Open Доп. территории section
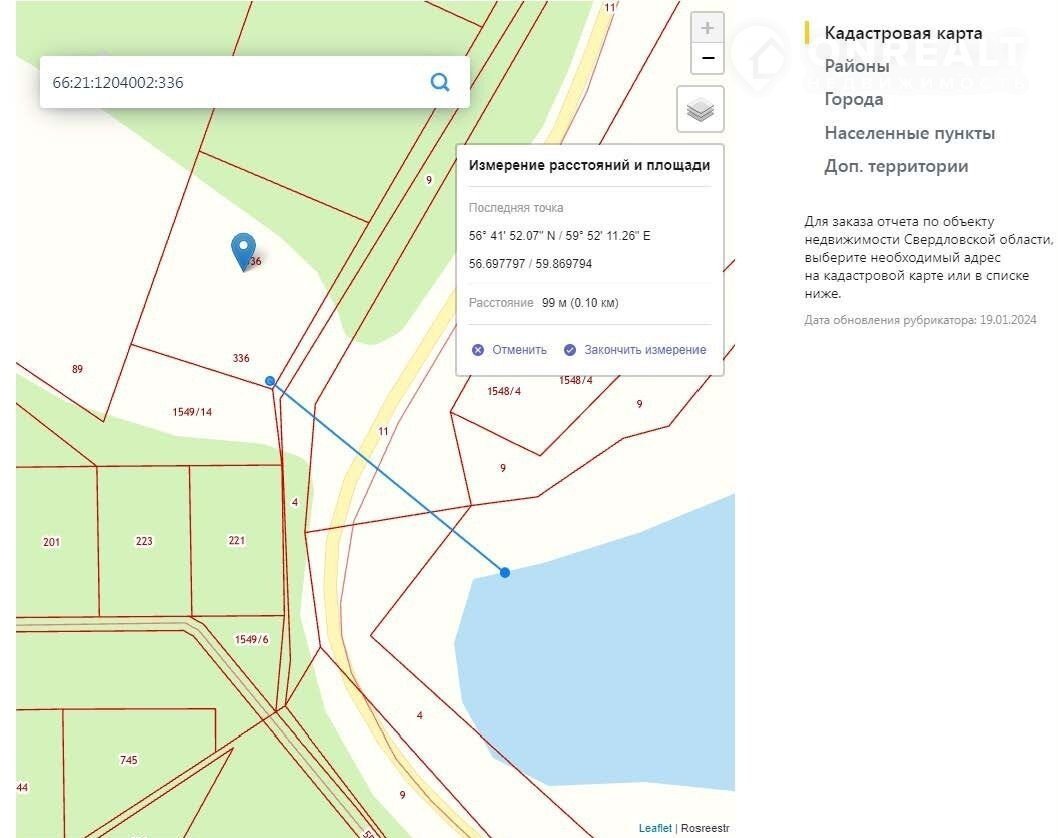This screenshot has height=838, width=1058. pyautogui.click(x=895, y=166)
